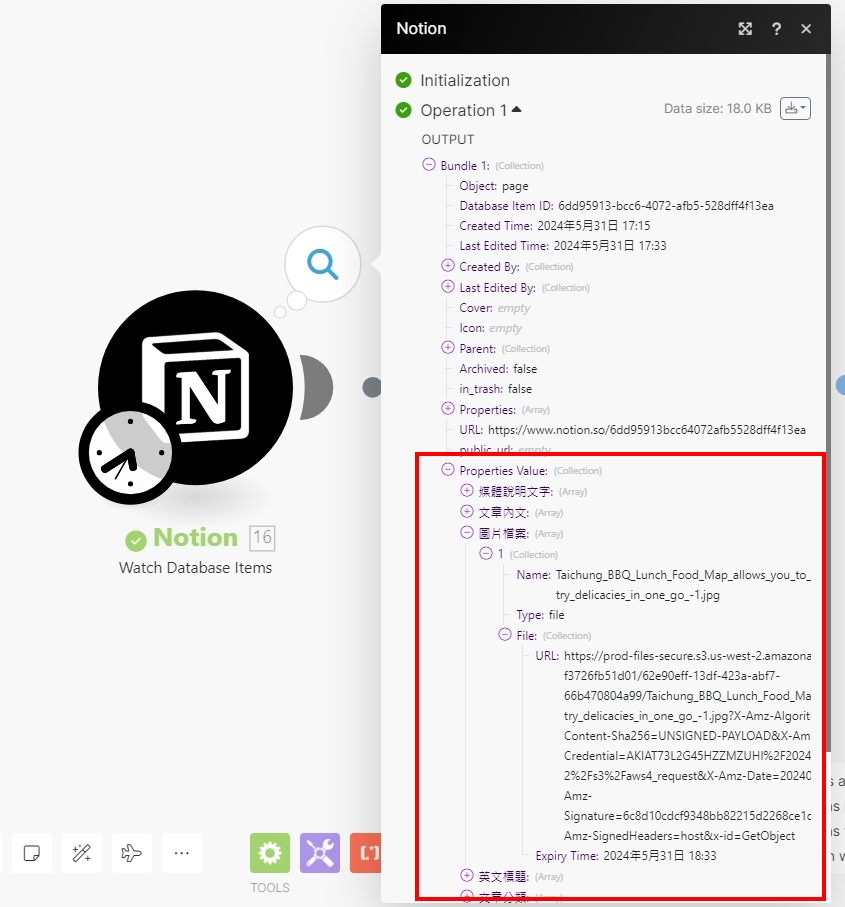The height and width of the screenshot is (907, 845).
Task: Select the paper airplane icon
Action: pyautogui.click(x=131, y=853)
